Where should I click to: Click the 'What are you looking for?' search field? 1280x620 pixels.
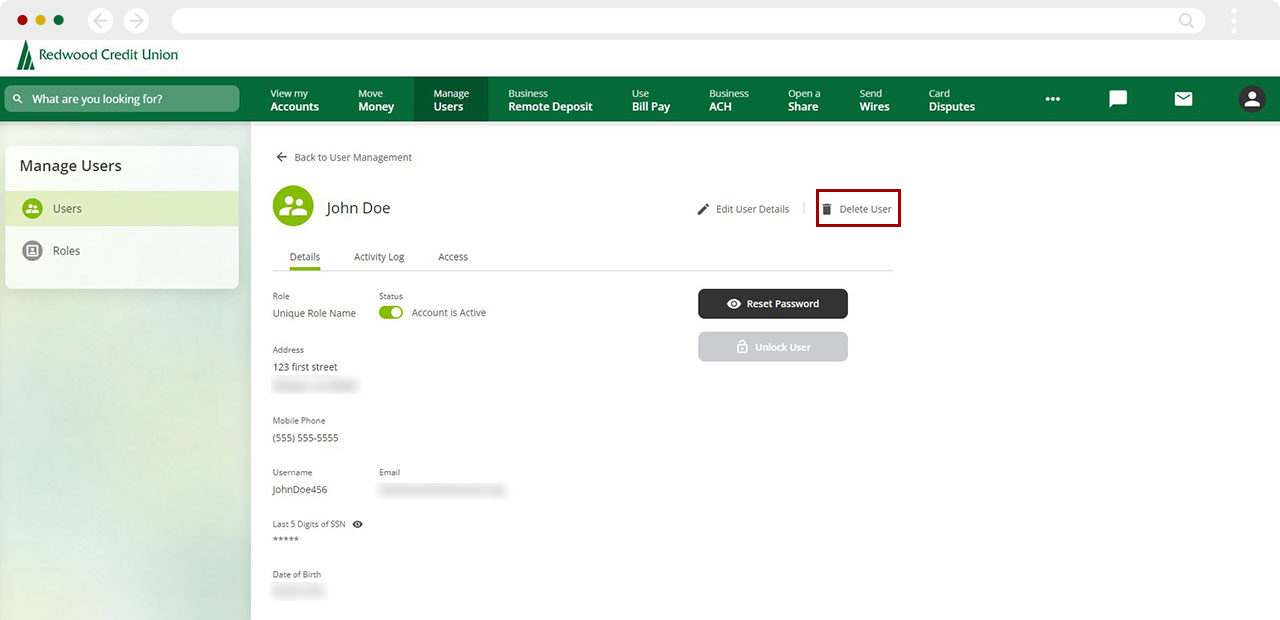coord(122,99)
